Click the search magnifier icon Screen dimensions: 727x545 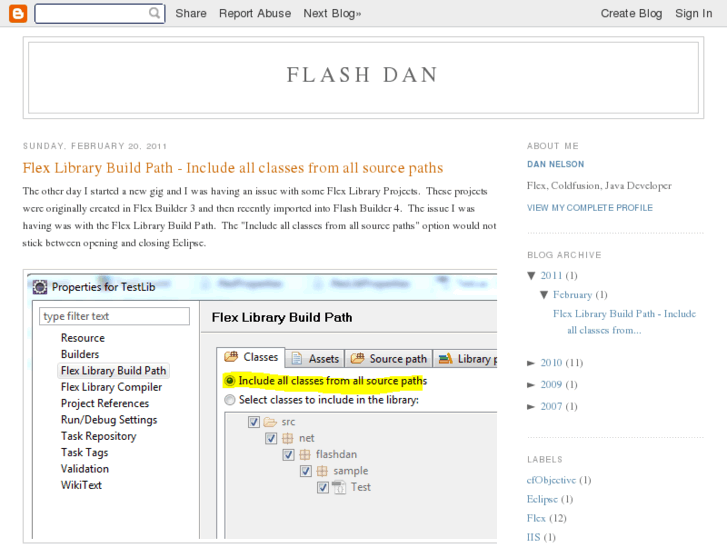154,13
